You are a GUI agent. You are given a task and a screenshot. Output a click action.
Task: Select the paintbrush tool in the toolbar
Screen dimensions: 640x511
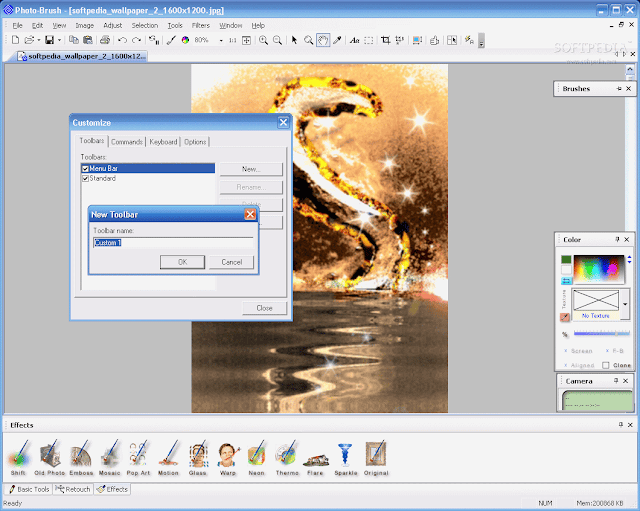(171, 40)
